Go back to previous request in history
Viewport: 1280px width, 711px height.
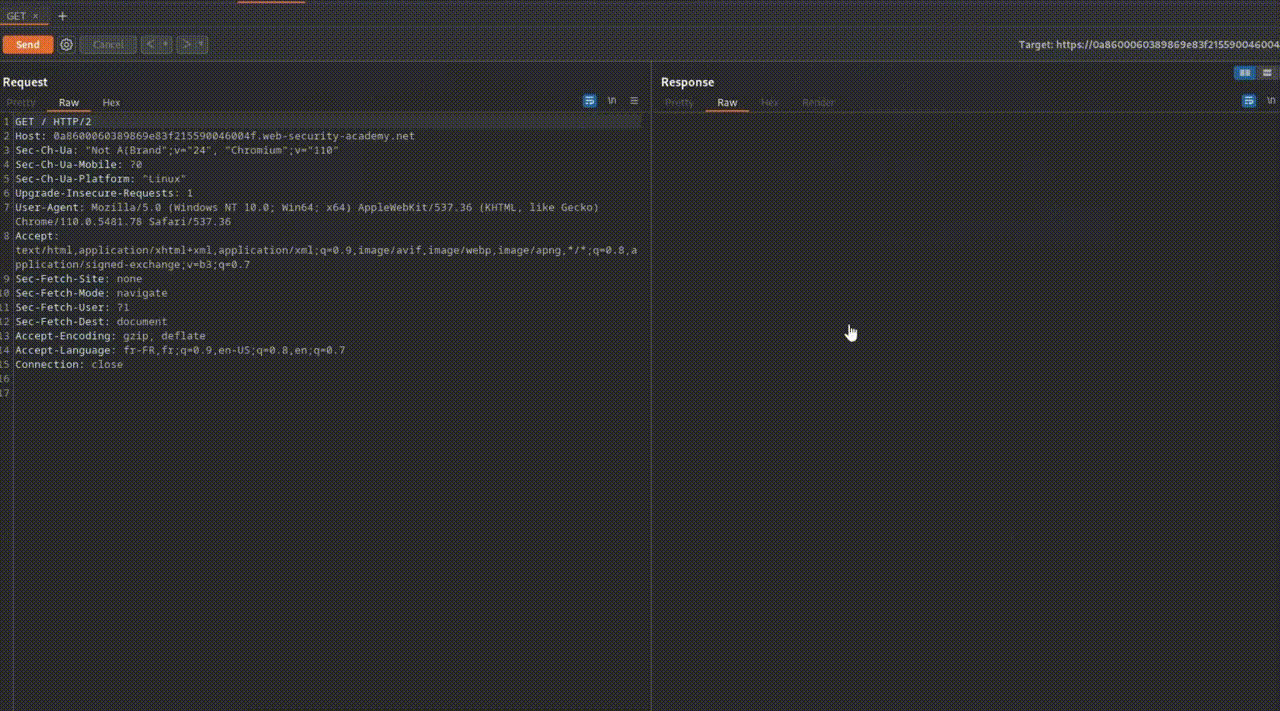[149, 44]
